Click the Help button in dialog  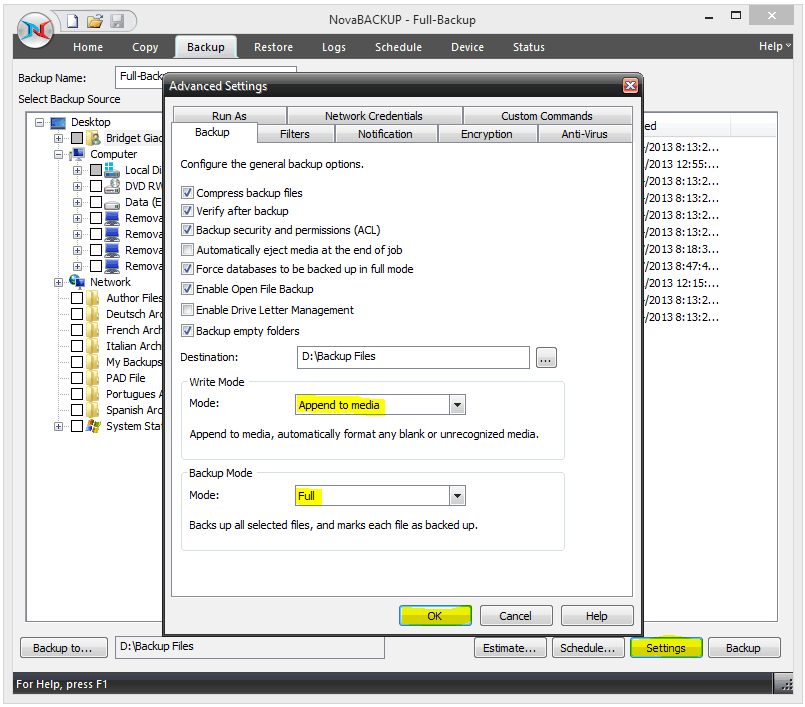tap(597, 616)
